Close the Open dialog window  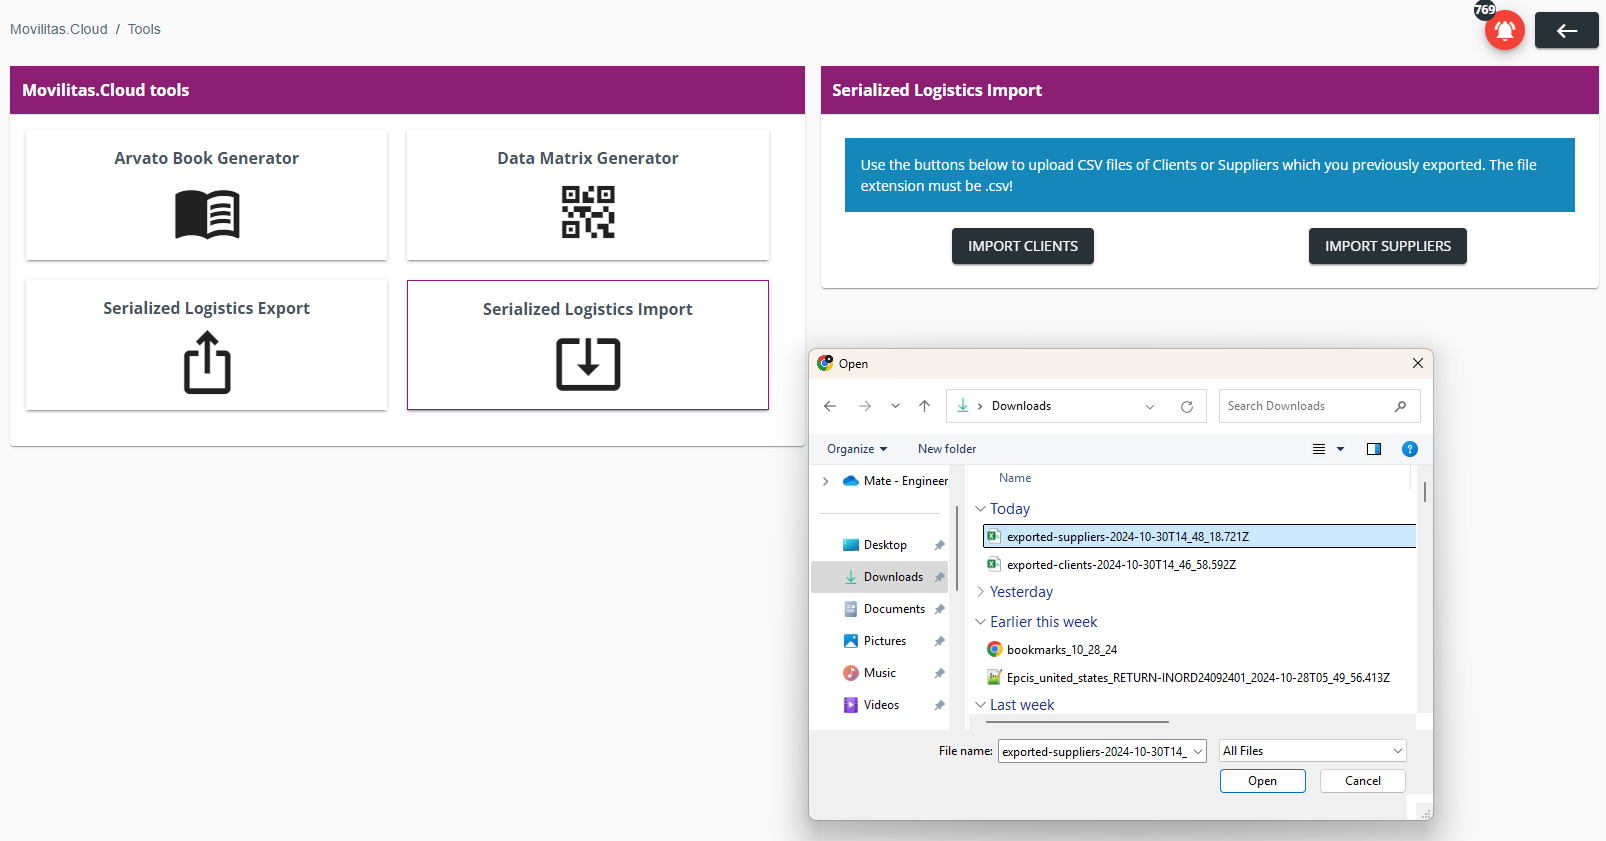point(1417,363)
